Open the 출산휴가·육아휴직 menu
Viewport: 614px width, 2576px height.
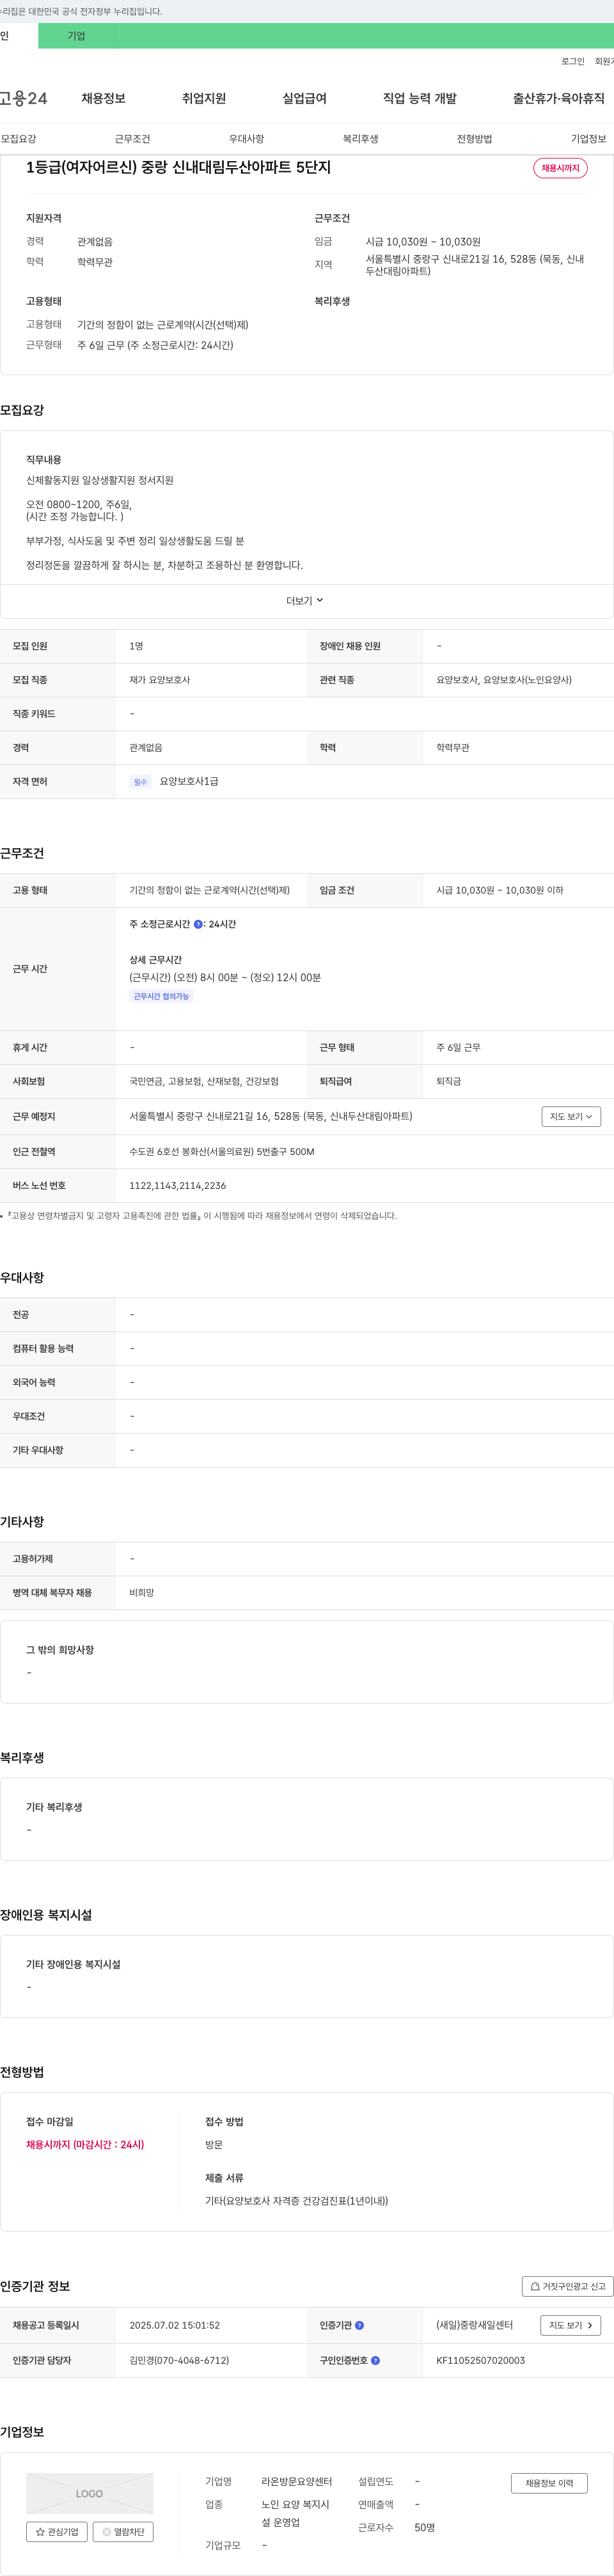[x=559, y=98]
